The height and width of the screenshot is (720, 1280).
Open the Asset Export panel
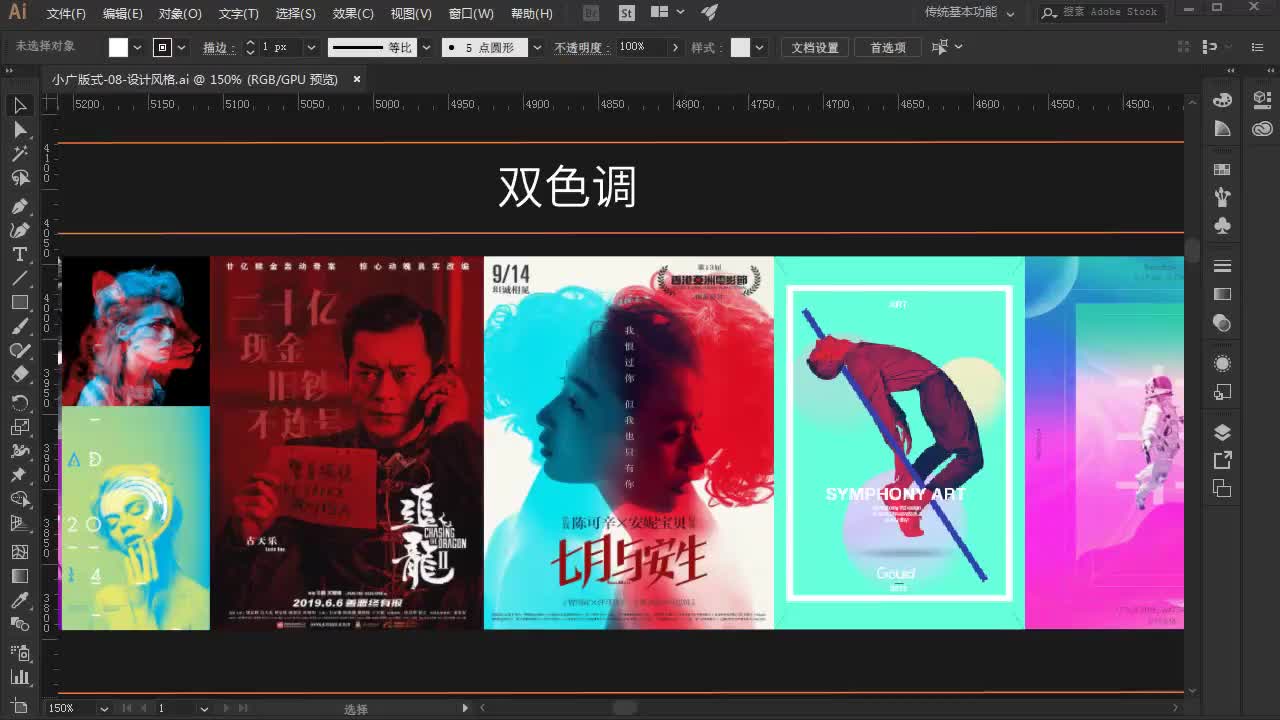pyautogui.click(x=1222, y=460)
